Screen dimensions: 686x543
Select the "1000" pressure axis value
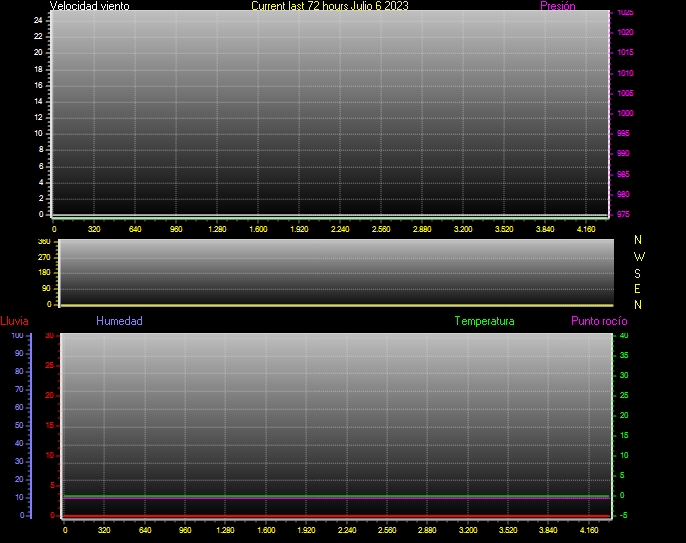tap(625, 113)
